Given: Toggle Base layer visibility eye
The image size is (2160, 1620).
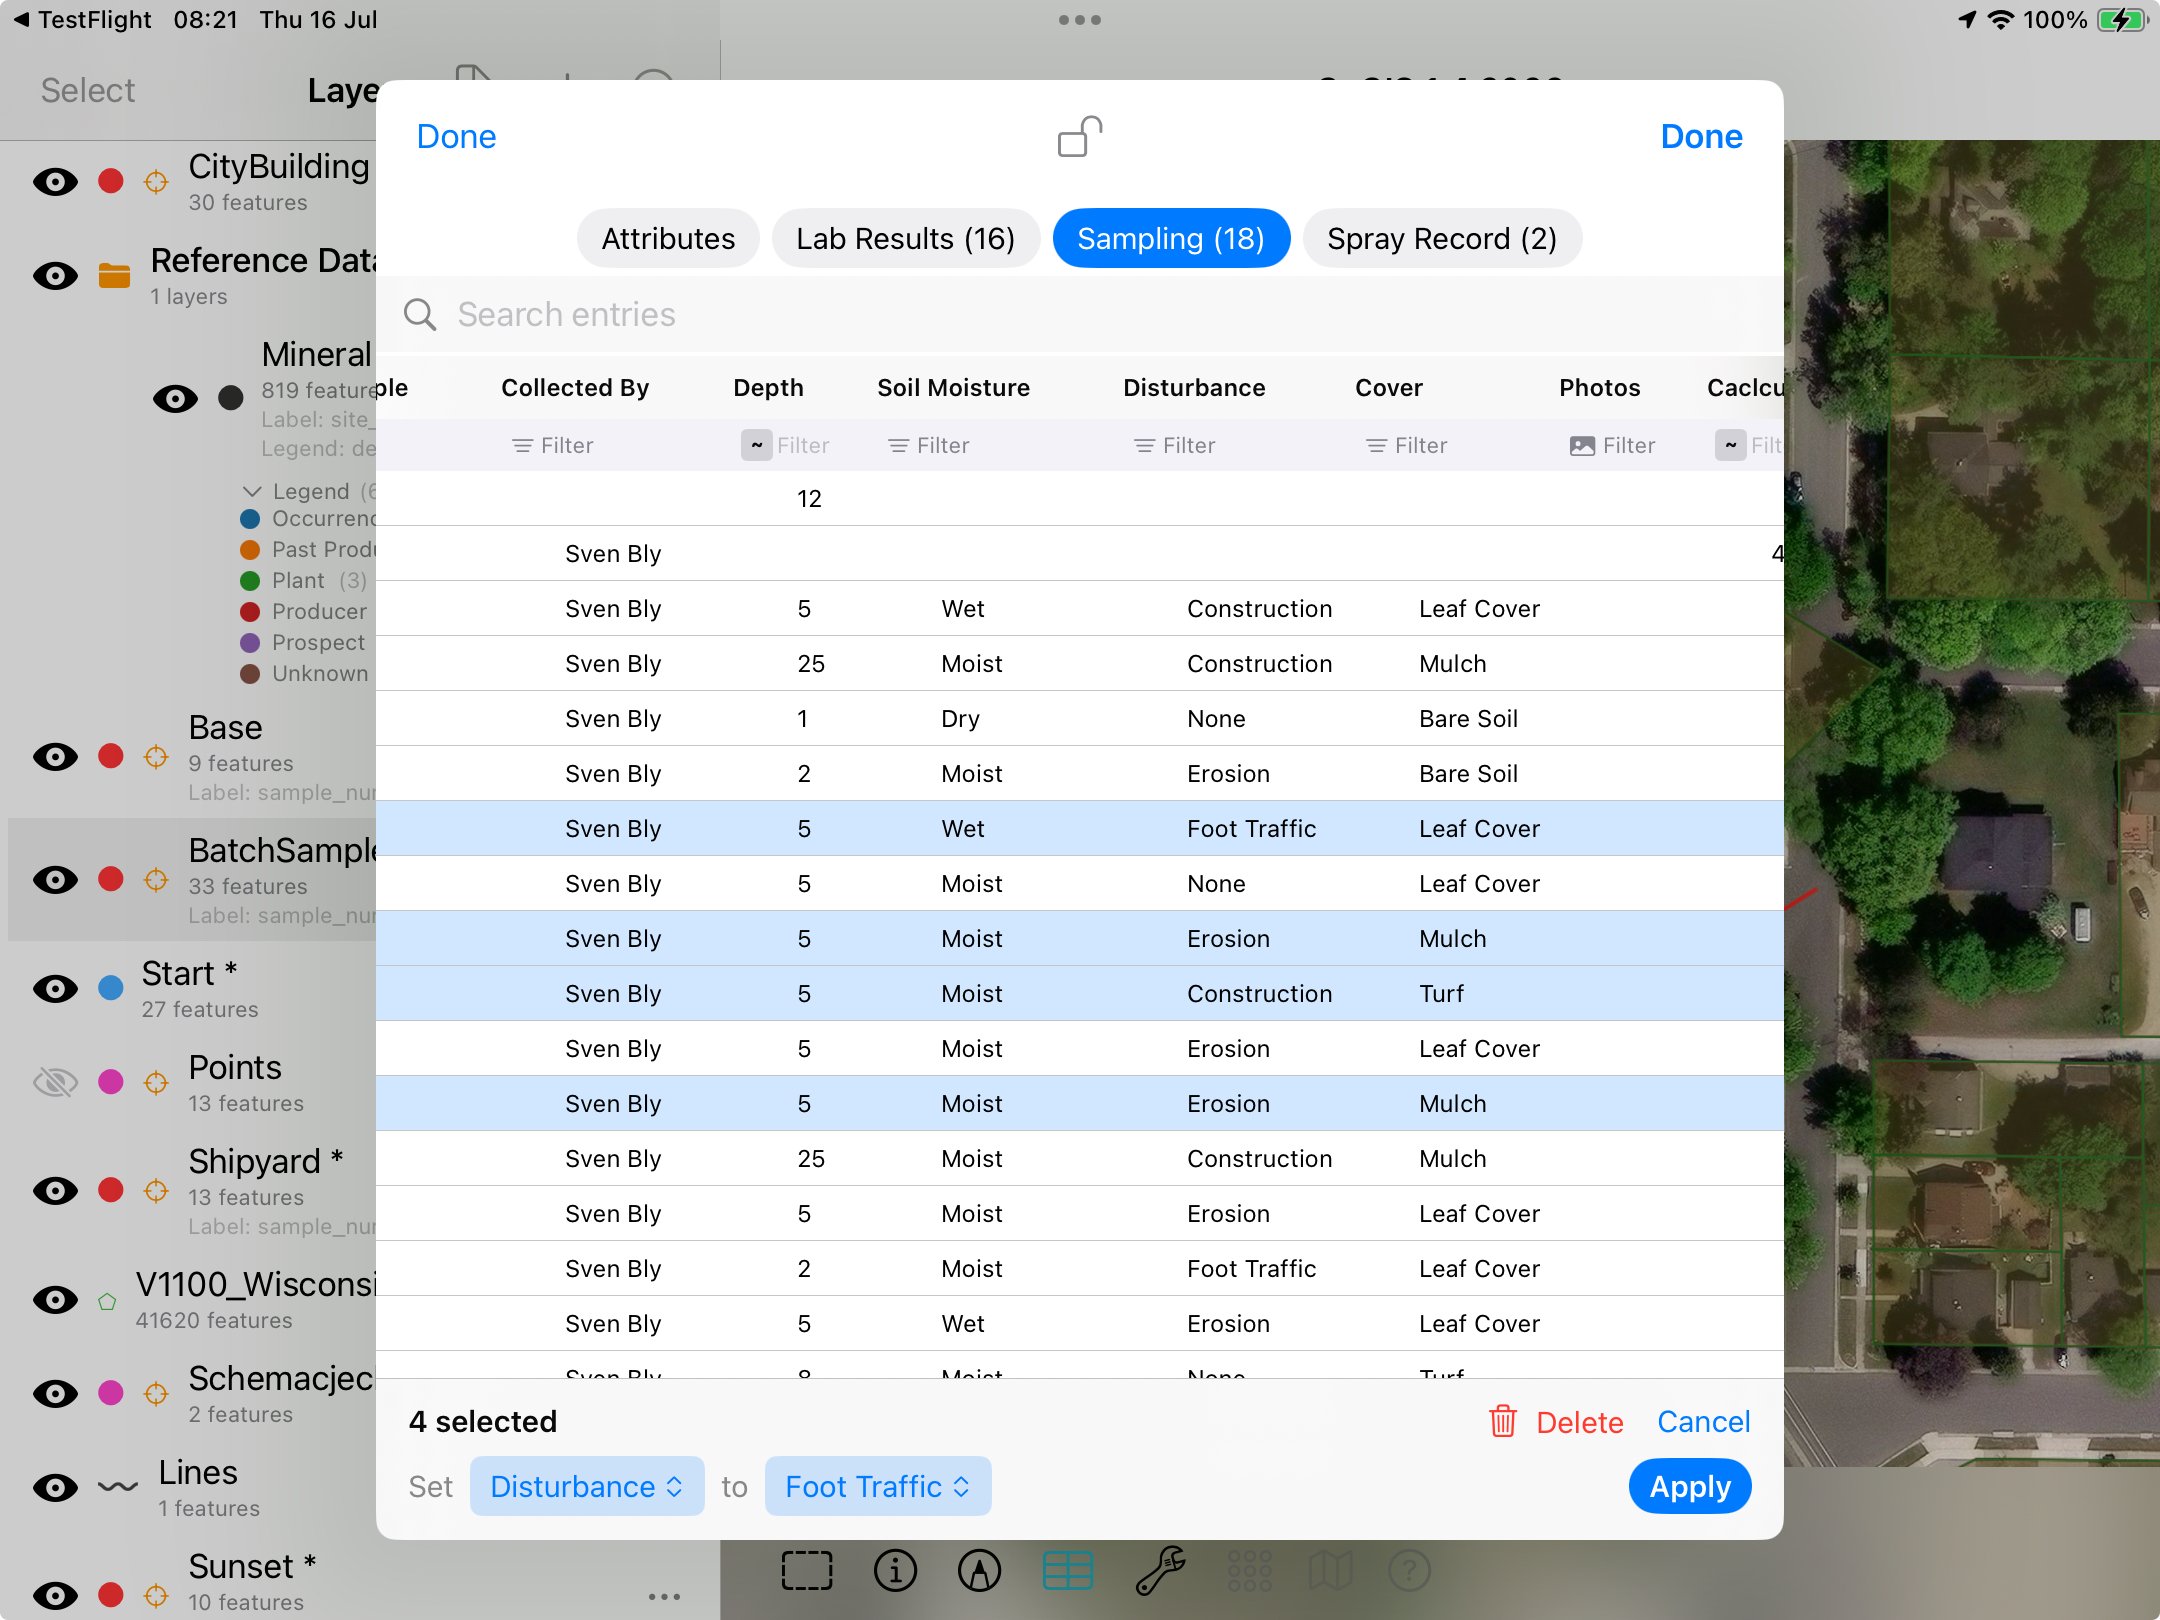Looking at the screenshot, I should (x=55, y=756).
